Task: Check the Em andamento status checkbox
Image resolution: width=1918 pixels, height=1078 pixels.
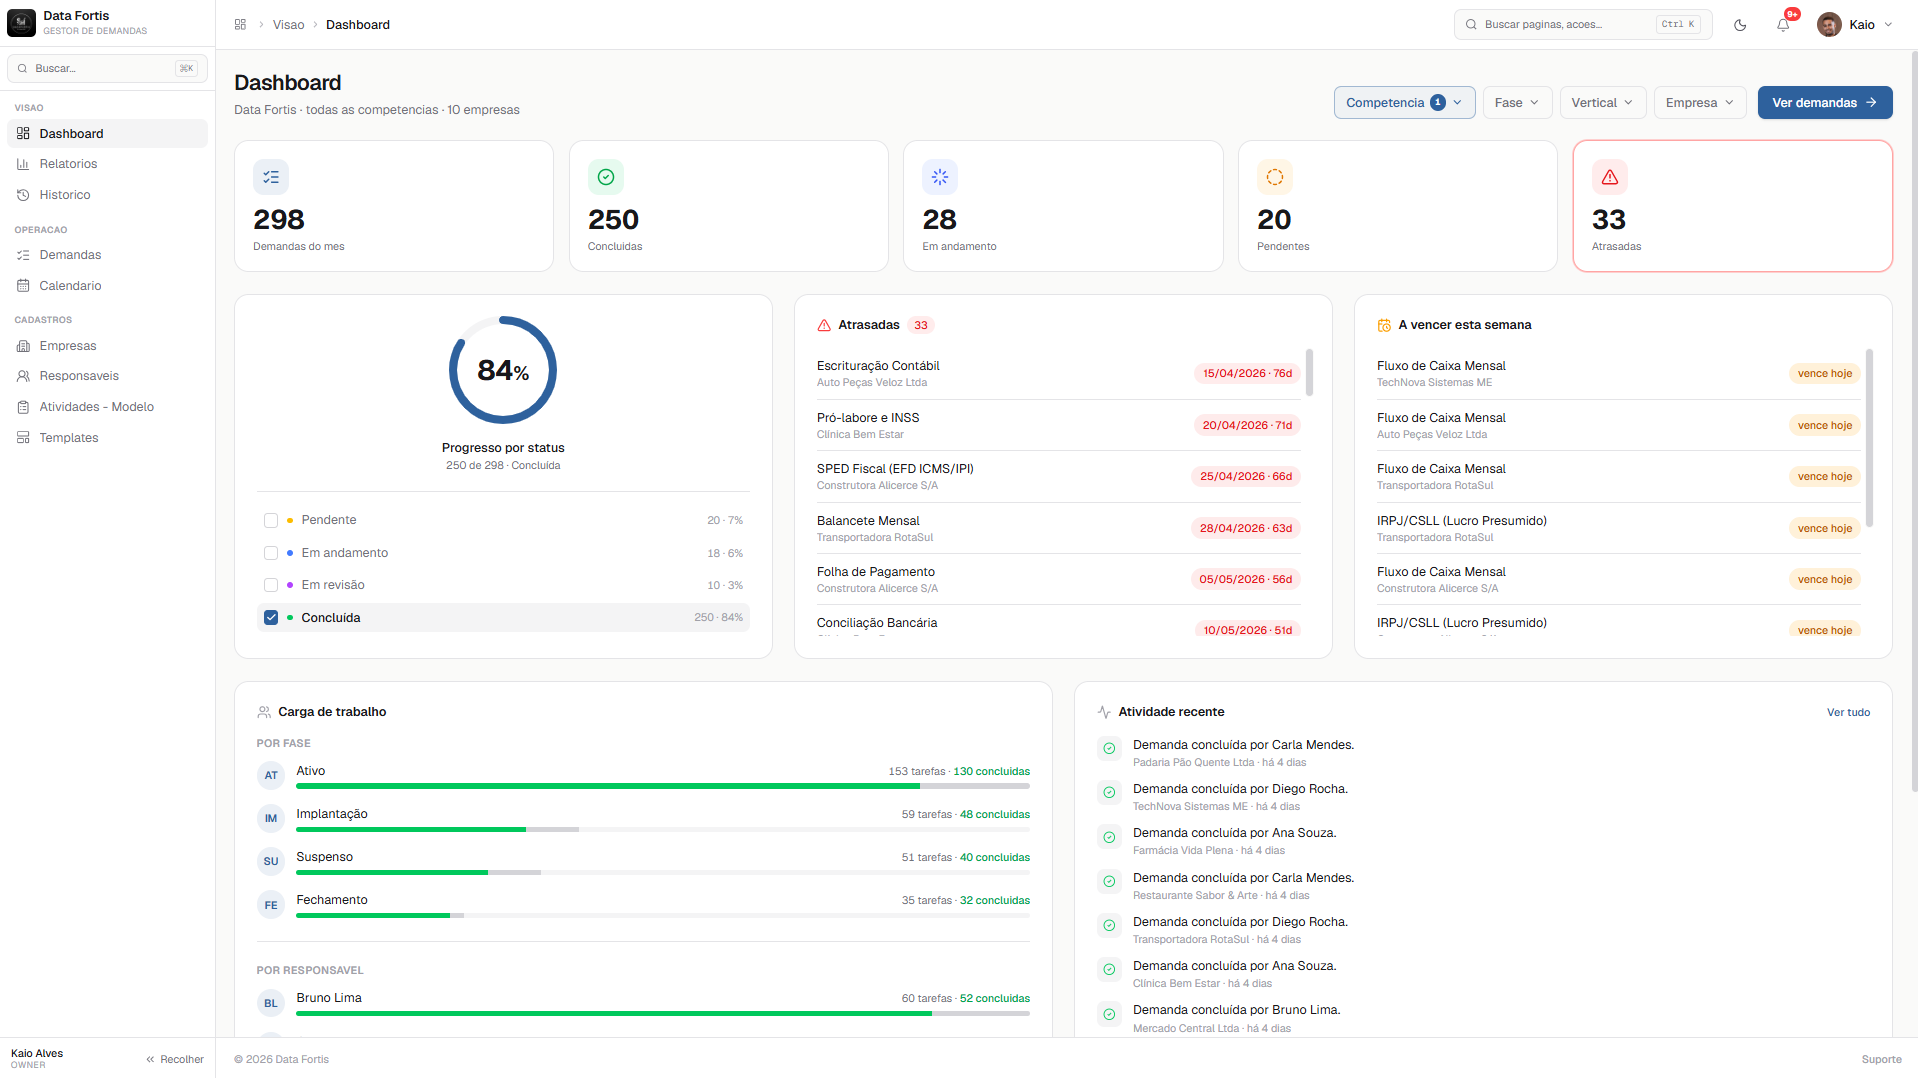Action: 271,553
